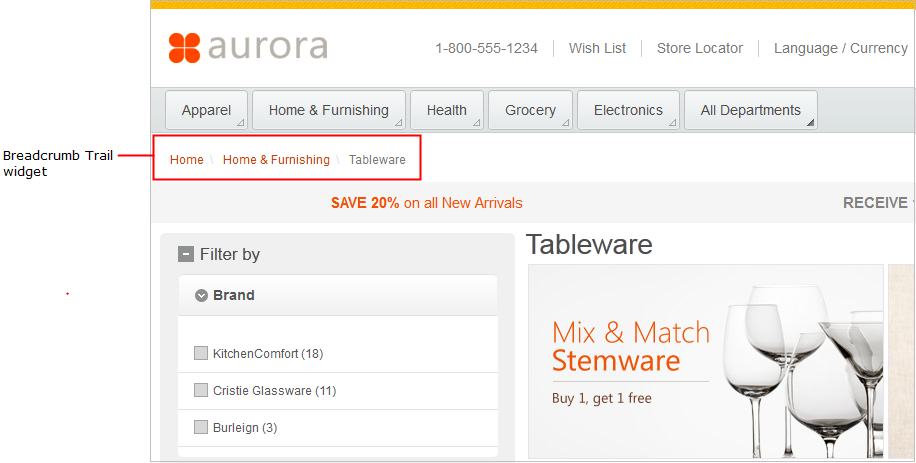Open the Home & Furnishing menu
Viewport: 916px width, 463px height.
click(x=329, y=110)
